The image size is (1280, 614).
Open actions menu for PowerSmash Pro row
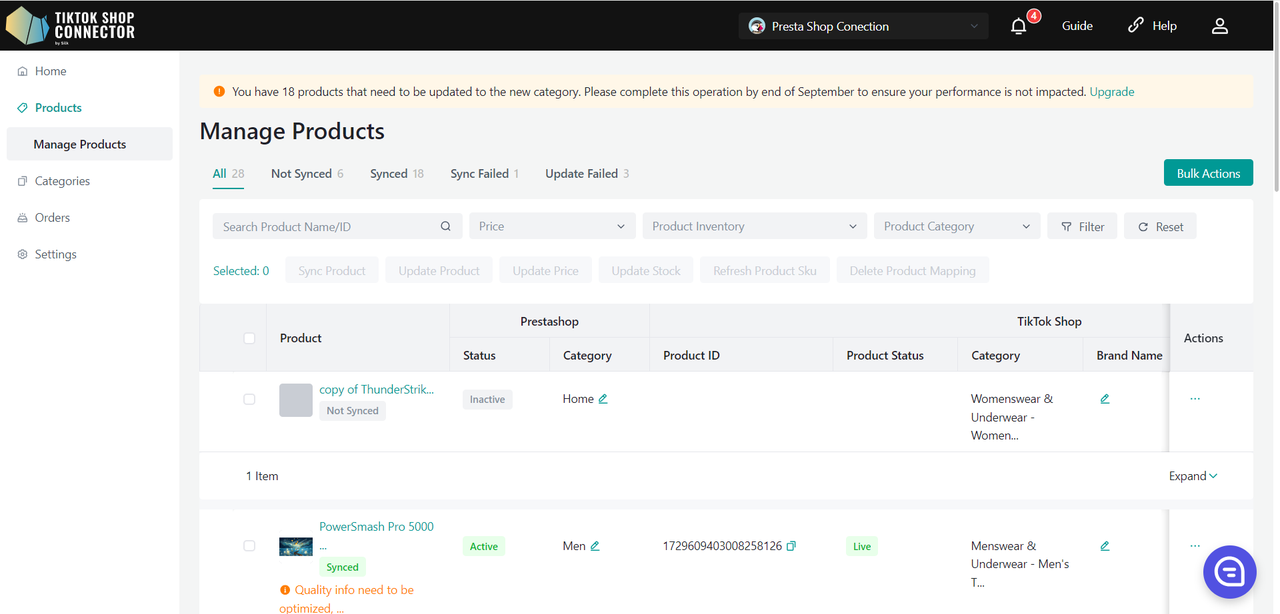pos(1195,546)
